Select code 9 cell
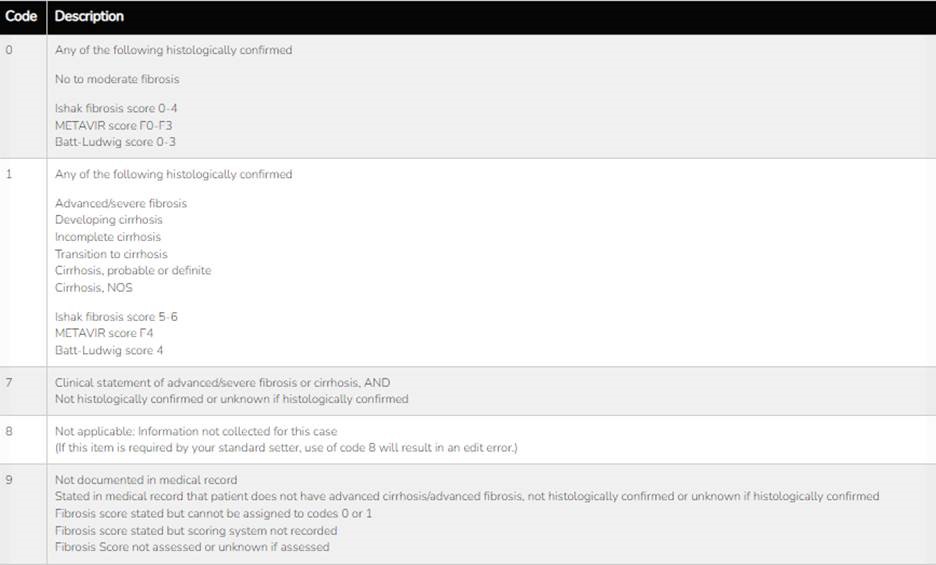 click(23, 514)
